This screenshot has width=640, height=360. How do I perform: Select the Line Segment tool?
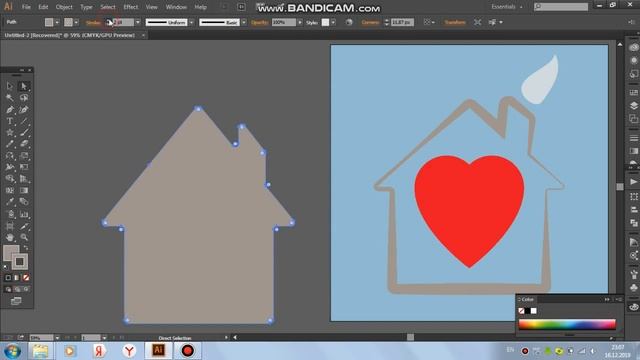(24, 121)
